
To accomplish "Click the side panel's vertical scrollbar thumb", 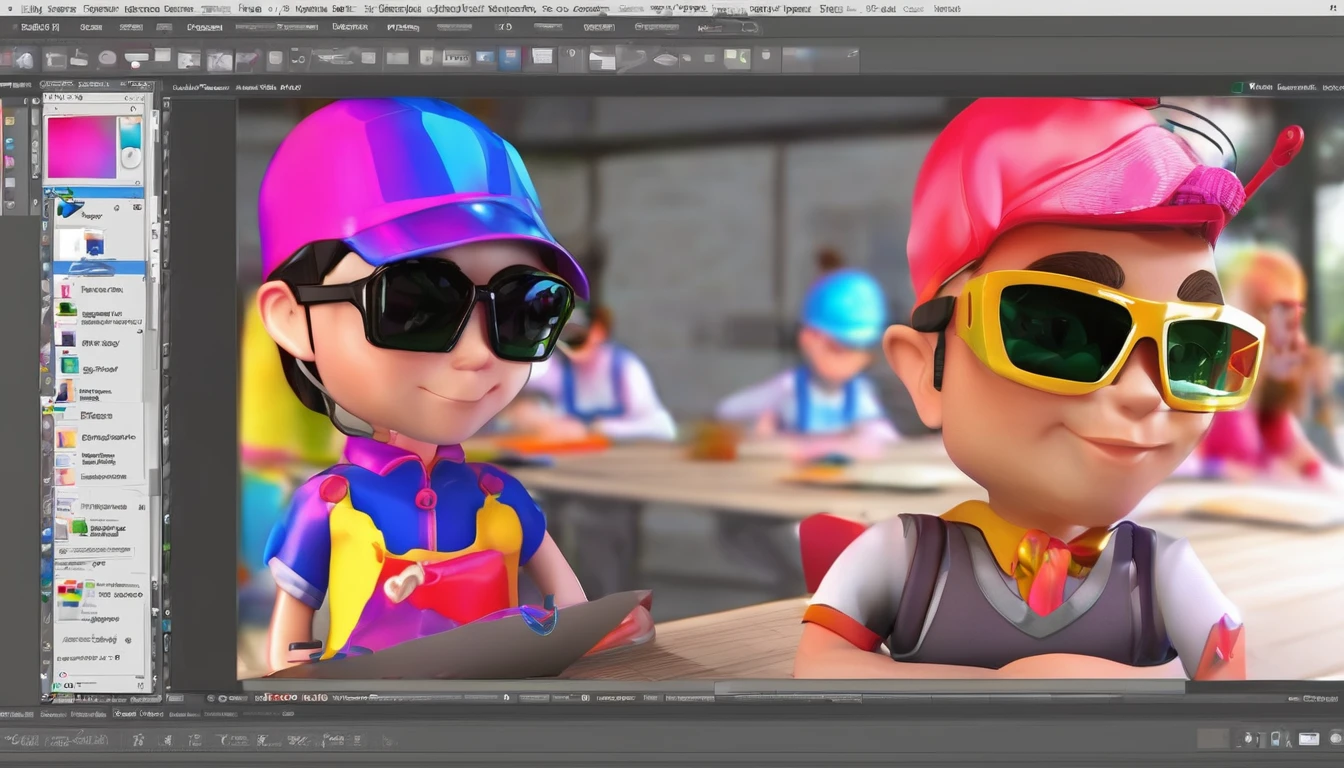I will click(x=154, y=481).
